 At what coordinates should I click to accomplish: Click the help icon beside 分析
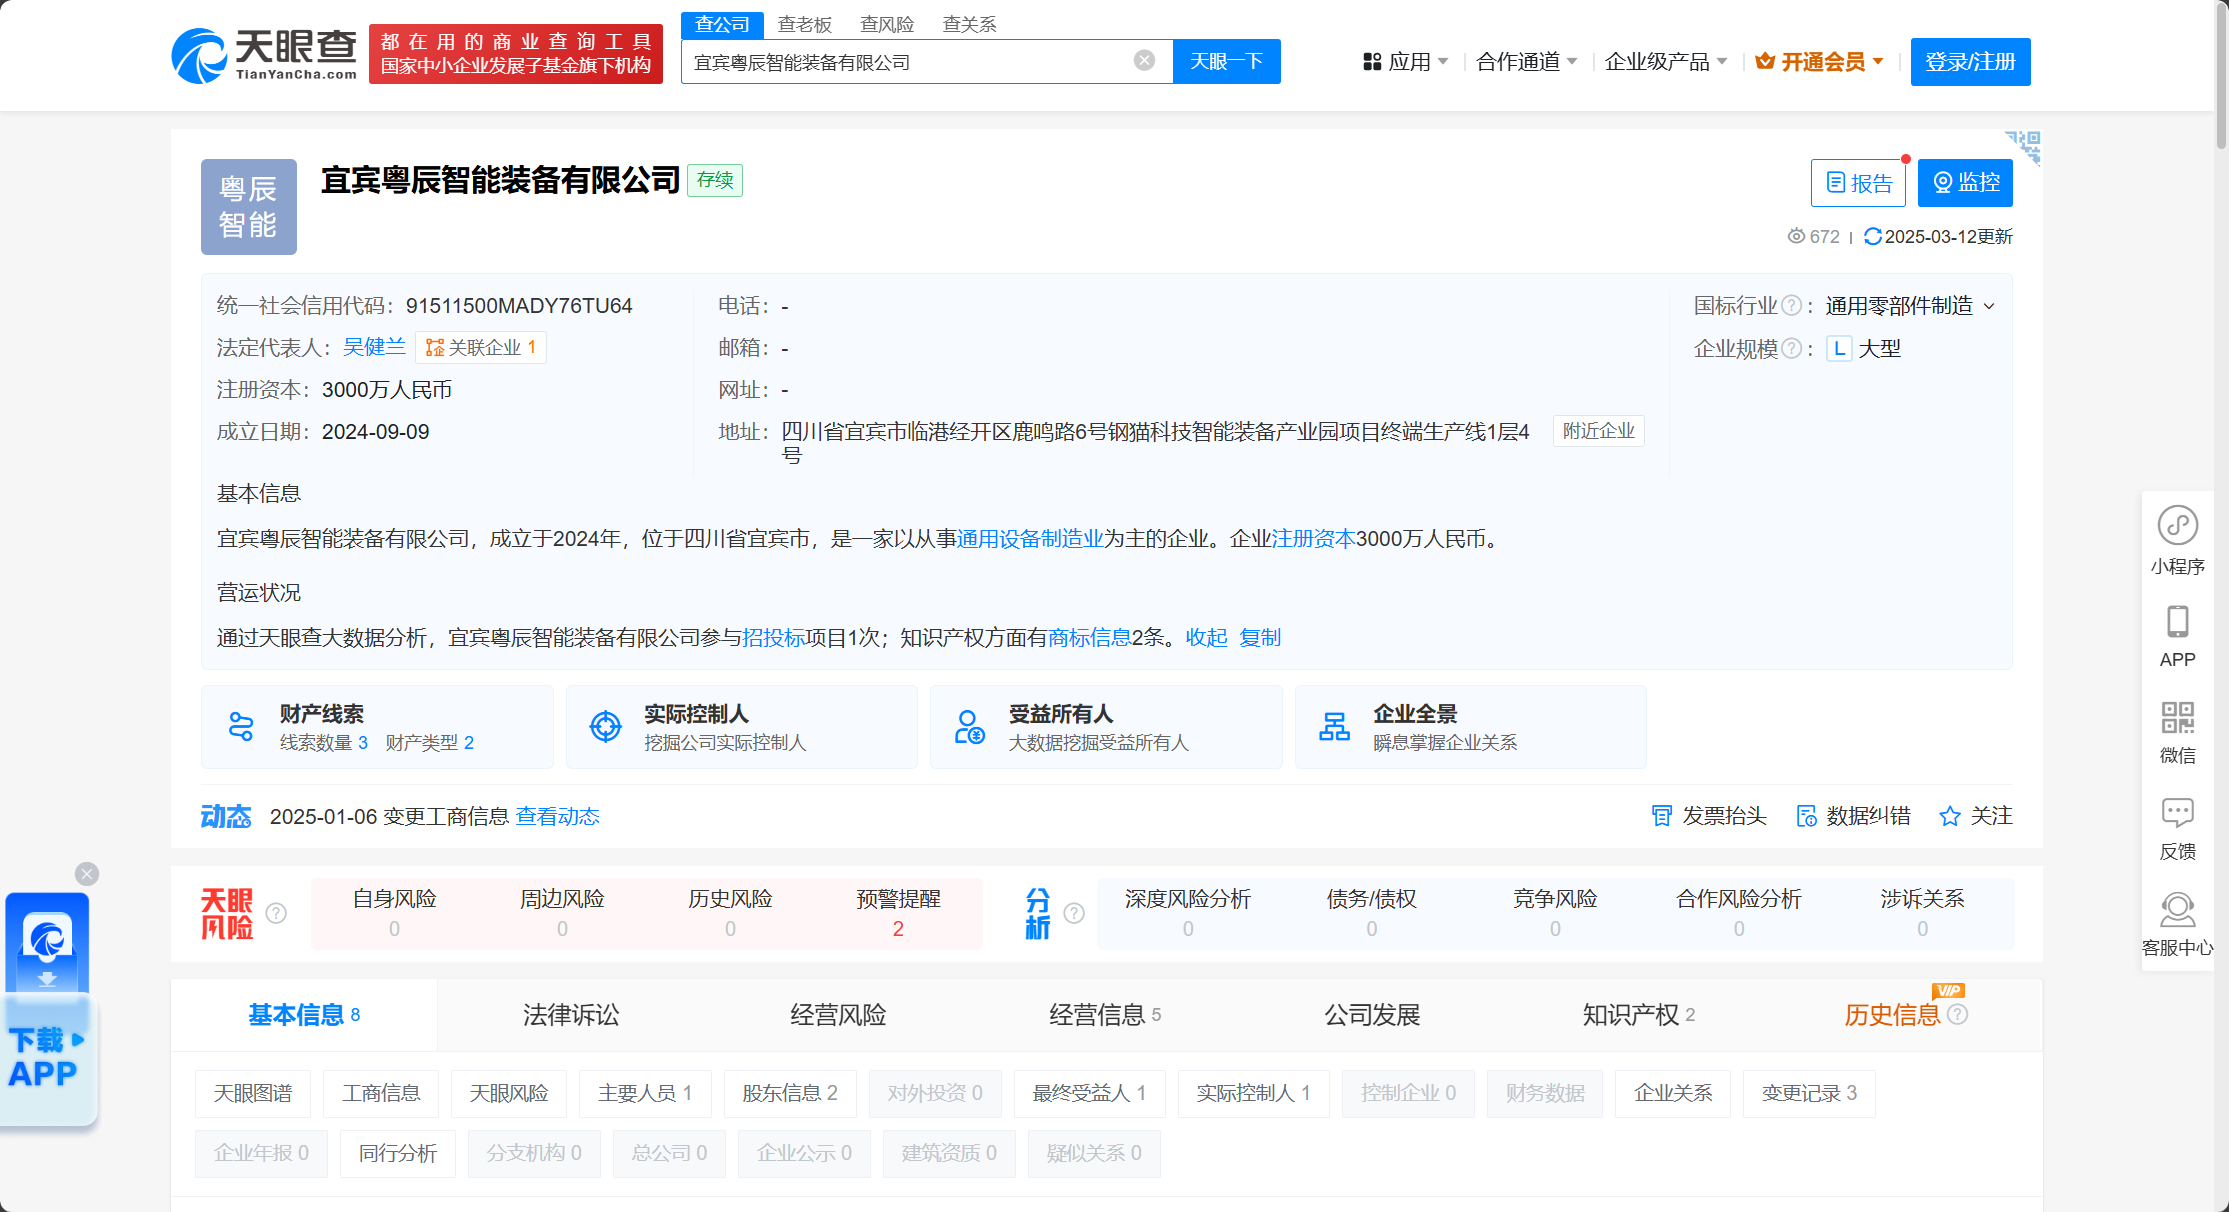(1074, 913)
